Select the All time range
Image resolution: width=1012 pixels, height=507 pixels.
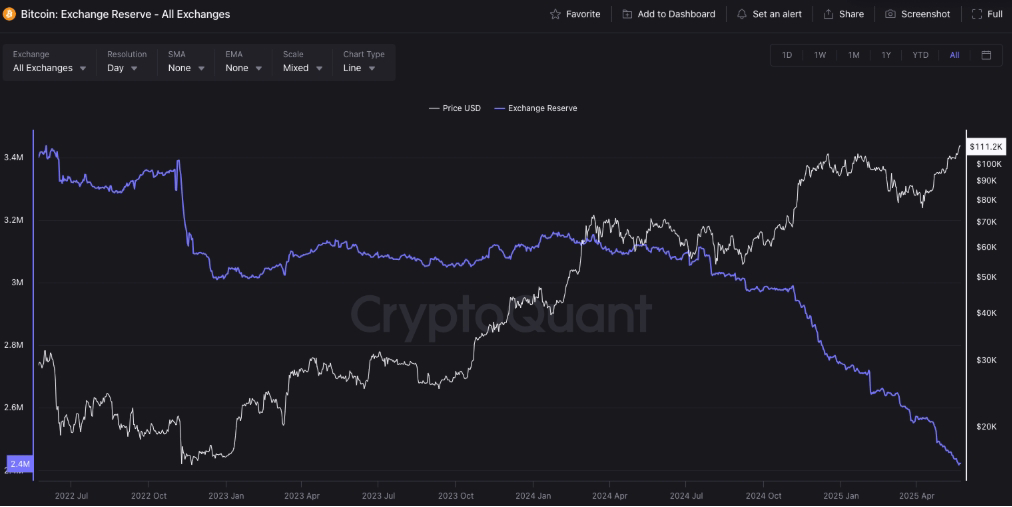954,55
